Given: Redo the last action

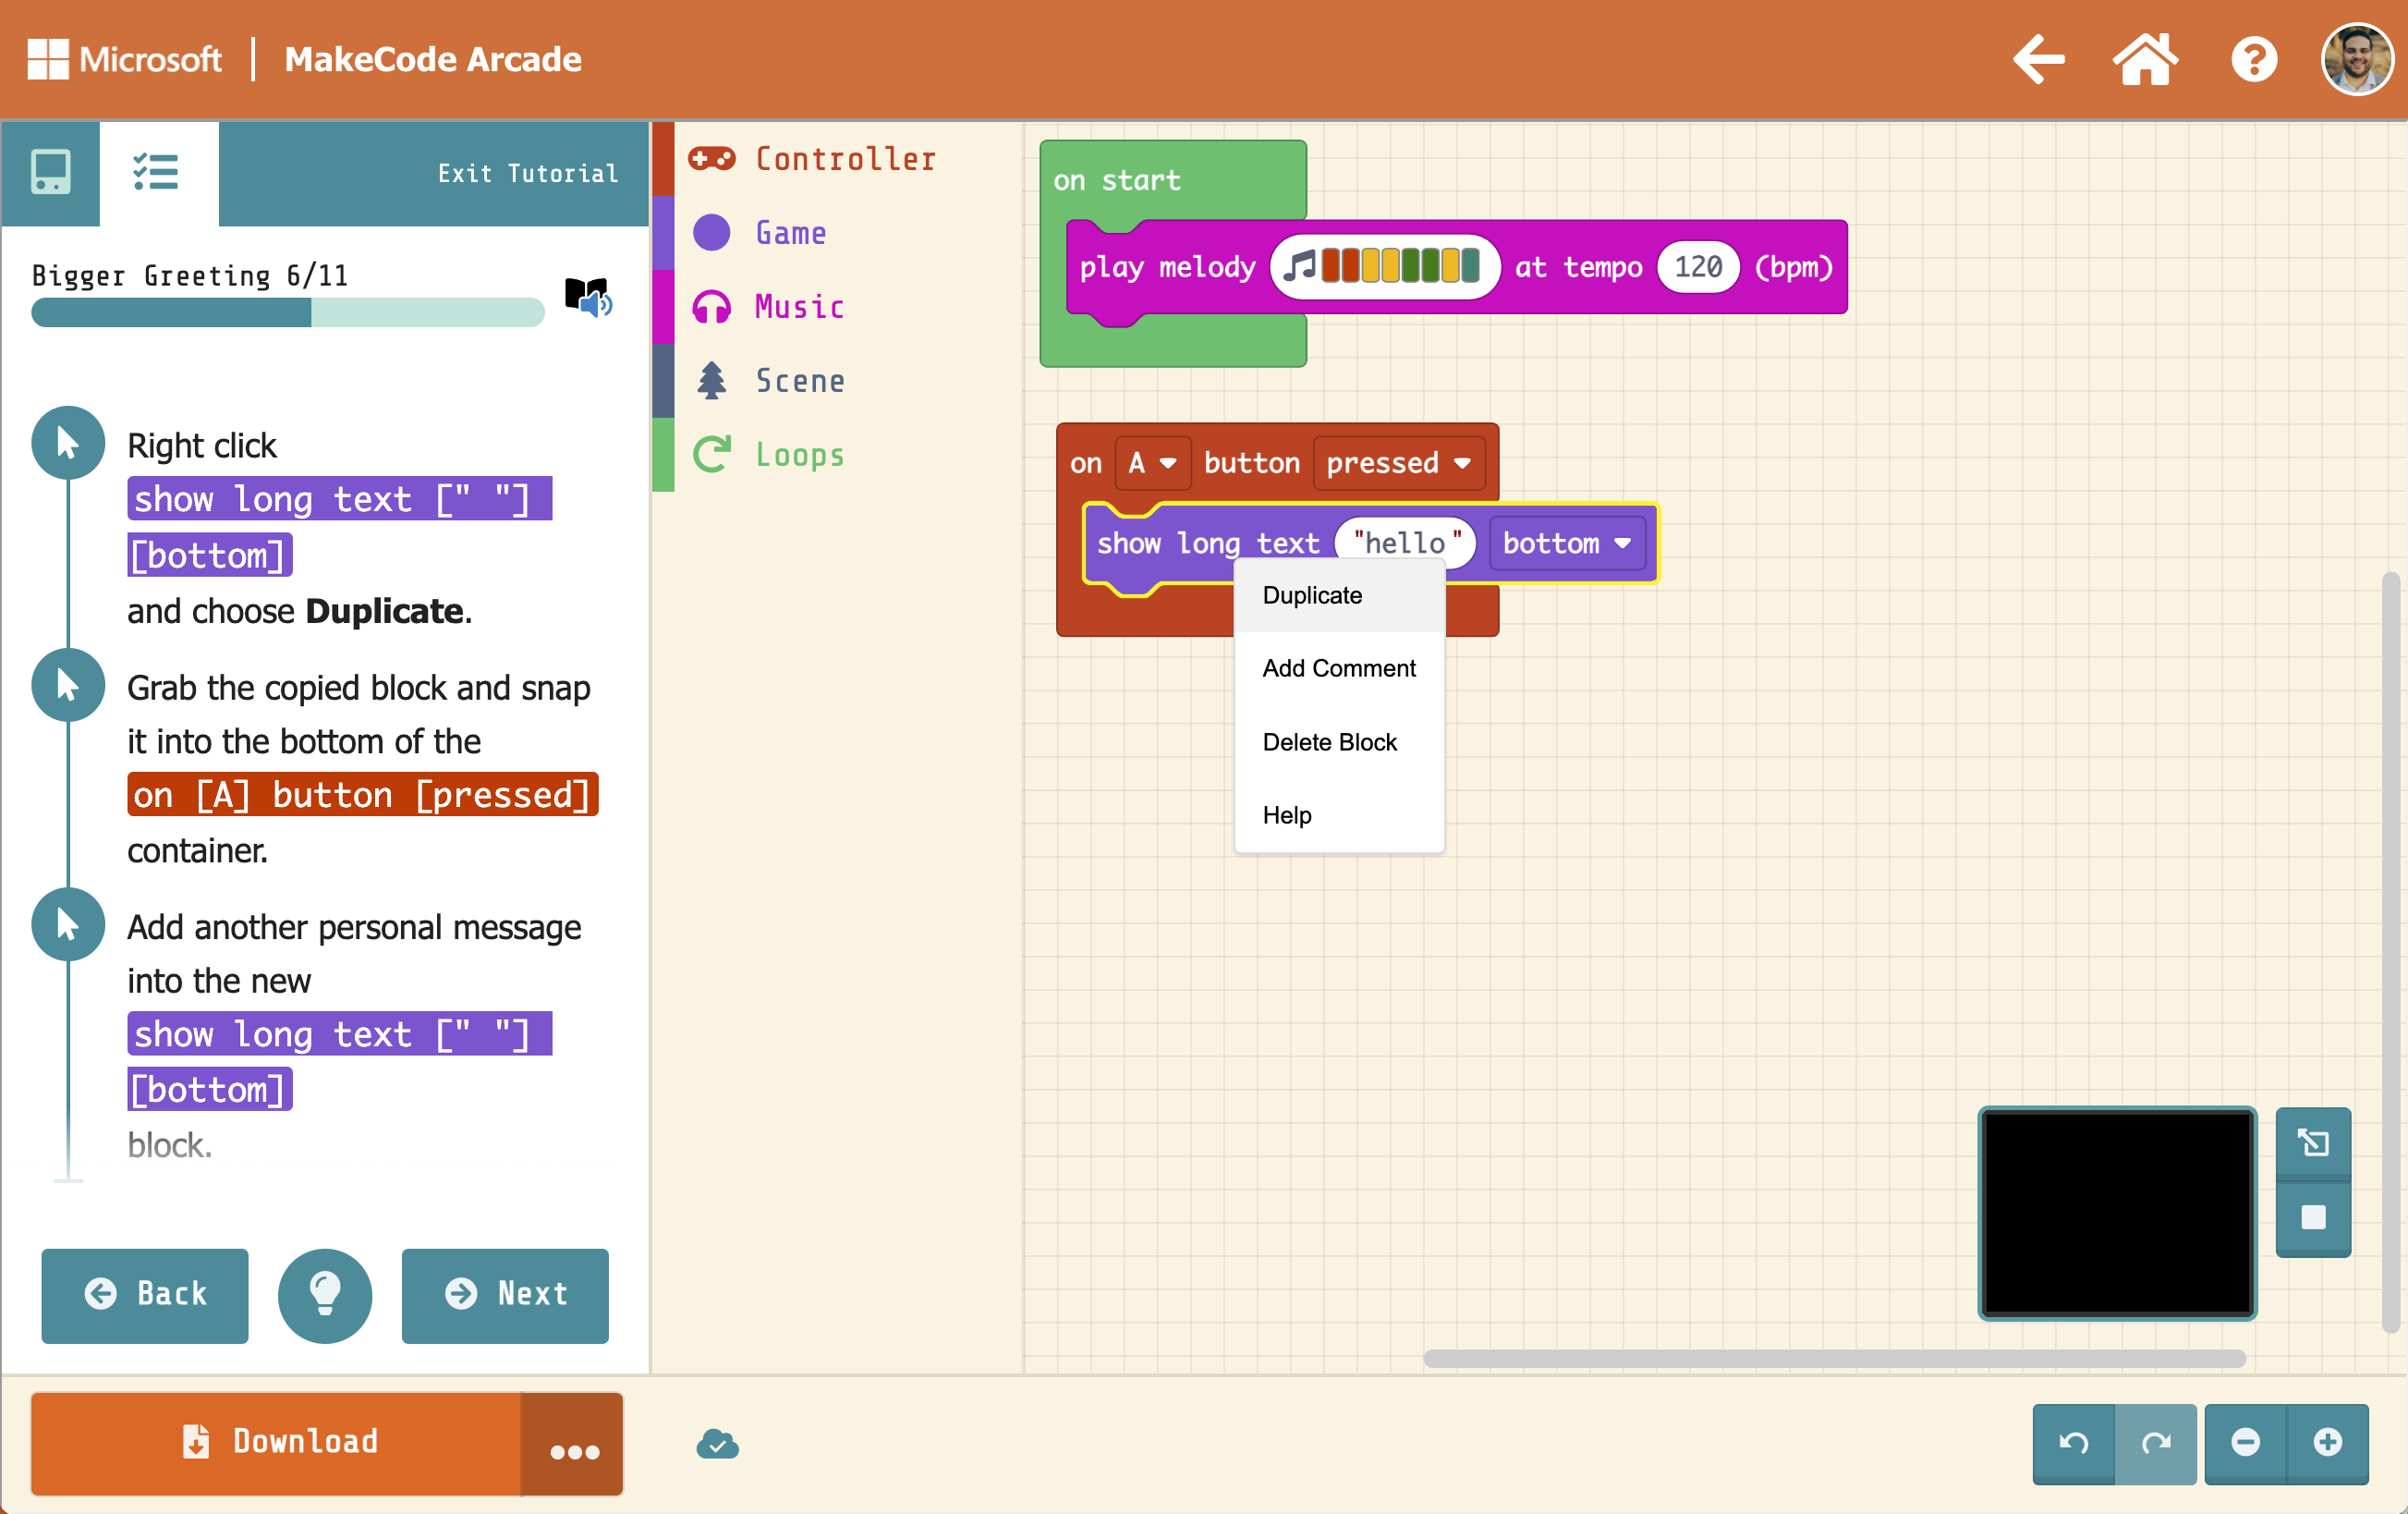Looking at the screenshot, I should pyautogui.click(x=2155, y=1442).
